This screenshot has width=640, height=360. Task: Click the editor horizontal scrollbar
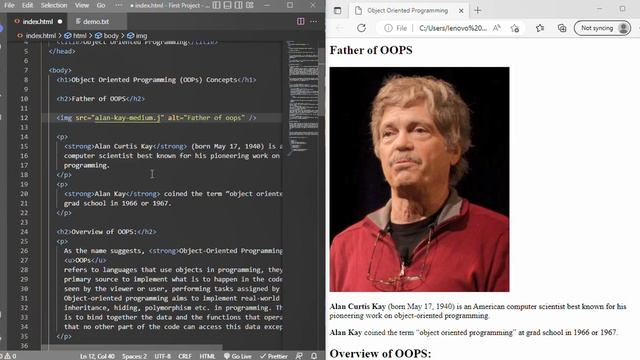pyautogui.click(x=131, y=347)
